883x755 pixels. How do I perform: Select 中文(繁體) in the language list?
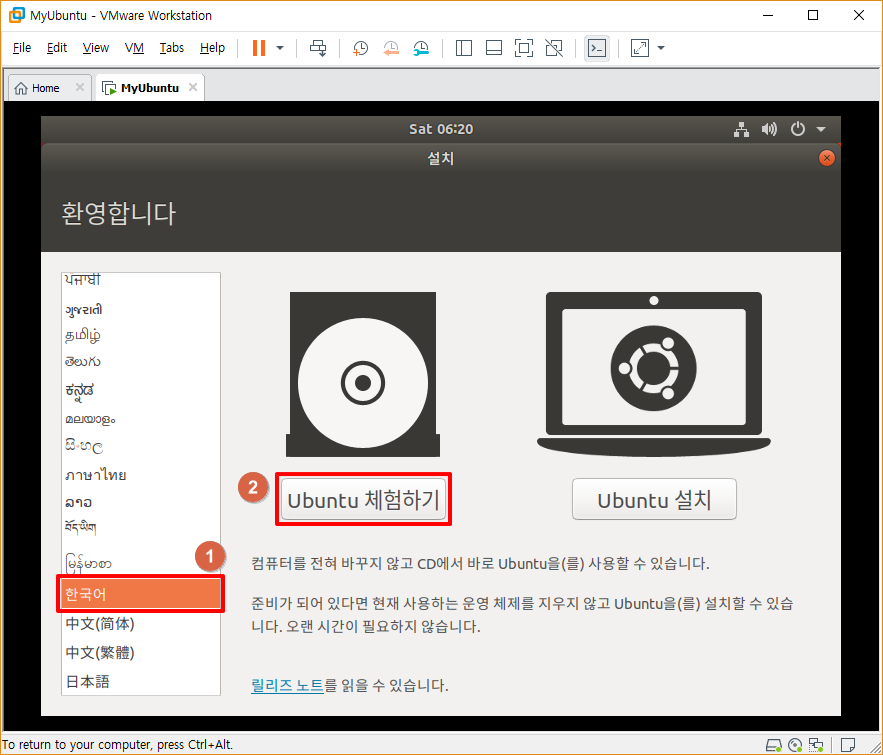tap(141, 653)
